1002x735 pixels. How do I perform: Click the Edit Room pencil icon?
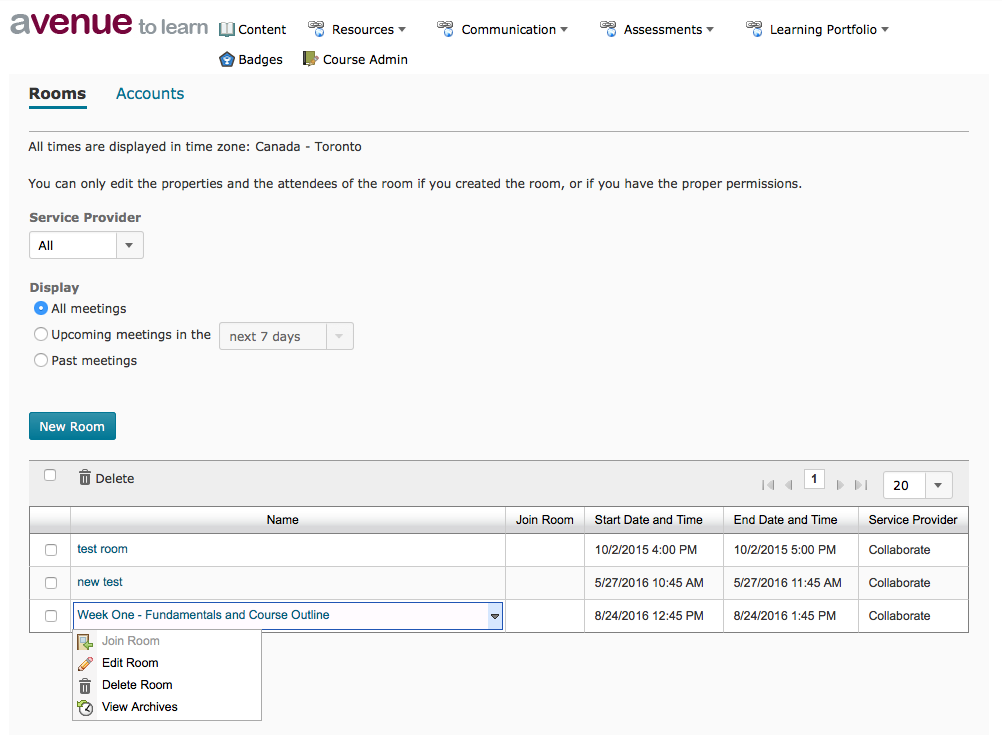pyautogui.click(x=86, y=663)
